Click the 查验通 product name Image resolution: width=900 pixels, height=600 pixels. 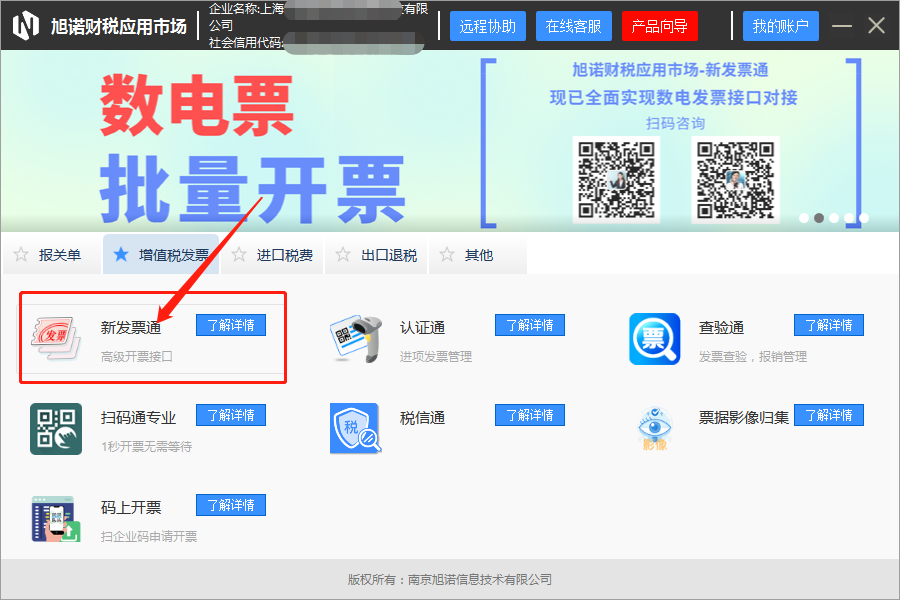[721, 327]
